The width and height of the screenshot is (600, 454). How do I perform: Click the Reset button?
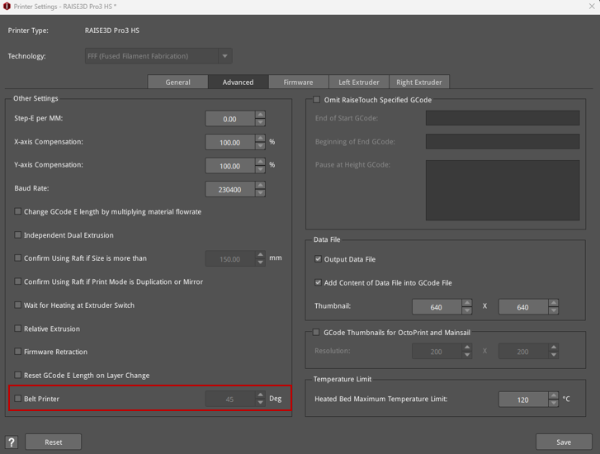pyautogui.click(x=53, y=441)
